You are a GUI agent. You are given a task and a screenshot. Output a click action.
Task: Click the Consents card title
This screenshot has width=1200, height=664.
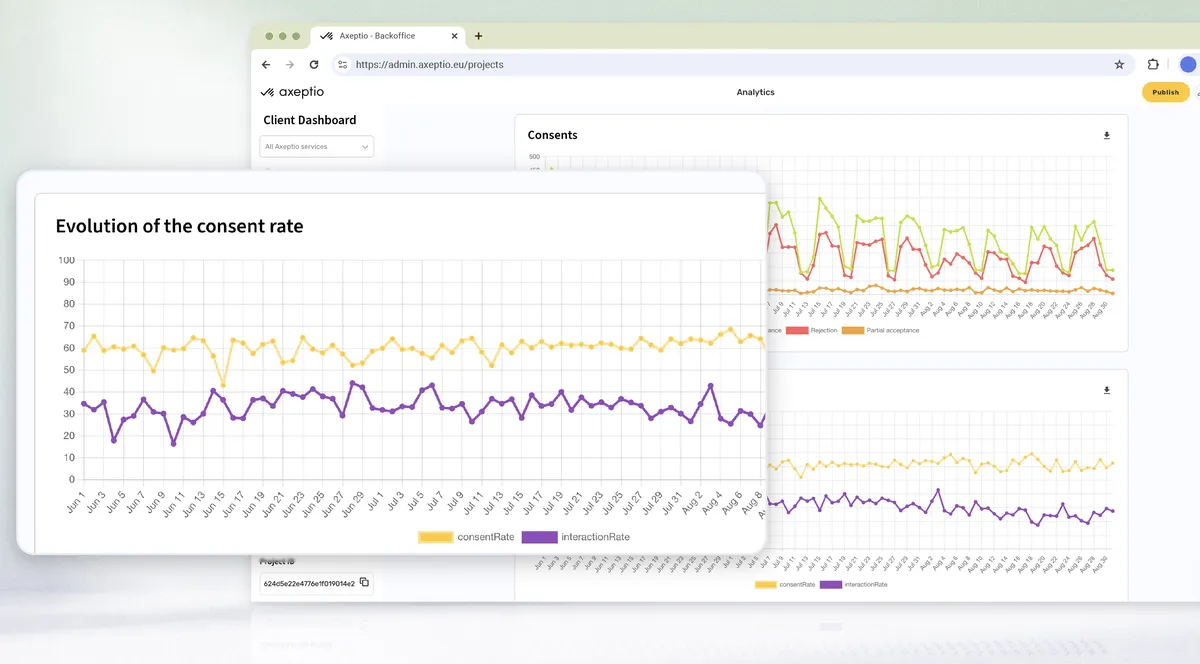click(x=552, y=135)
